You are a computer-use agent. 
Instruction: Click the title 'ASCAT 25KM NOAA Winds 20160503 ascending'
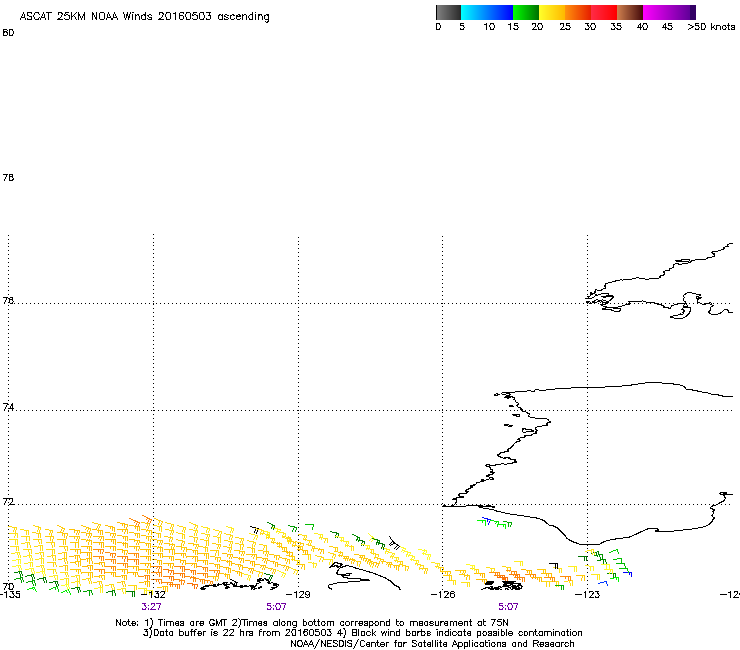click(x=144, y=17)
